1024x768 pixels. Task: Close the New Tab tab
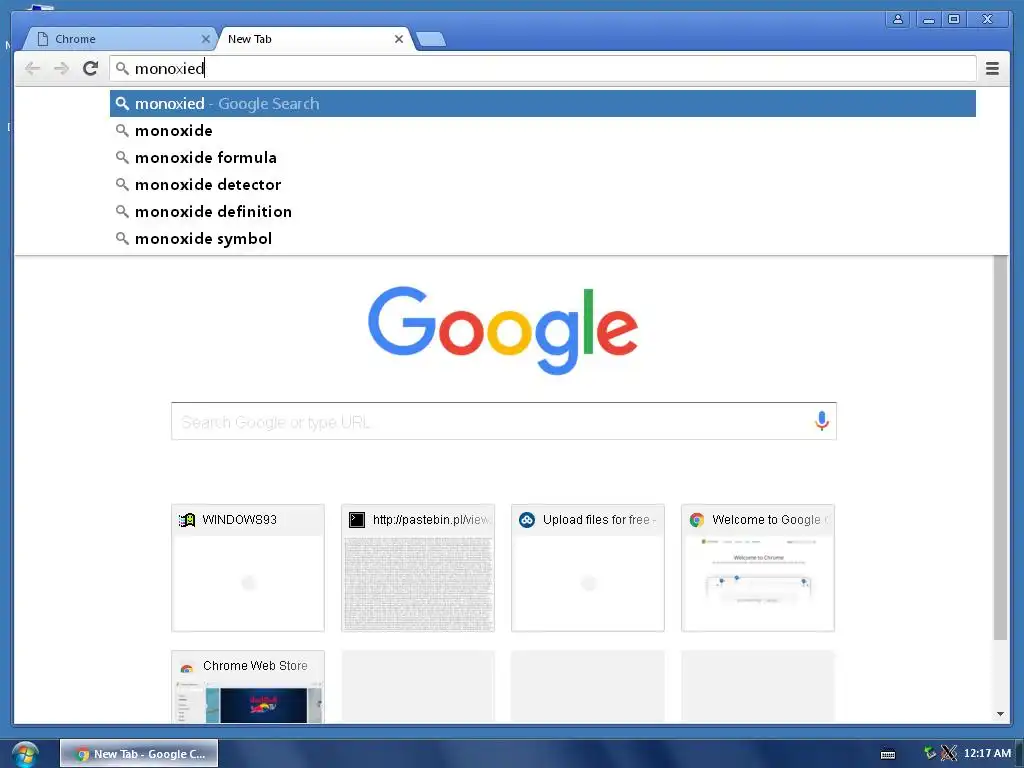(398, 39)
